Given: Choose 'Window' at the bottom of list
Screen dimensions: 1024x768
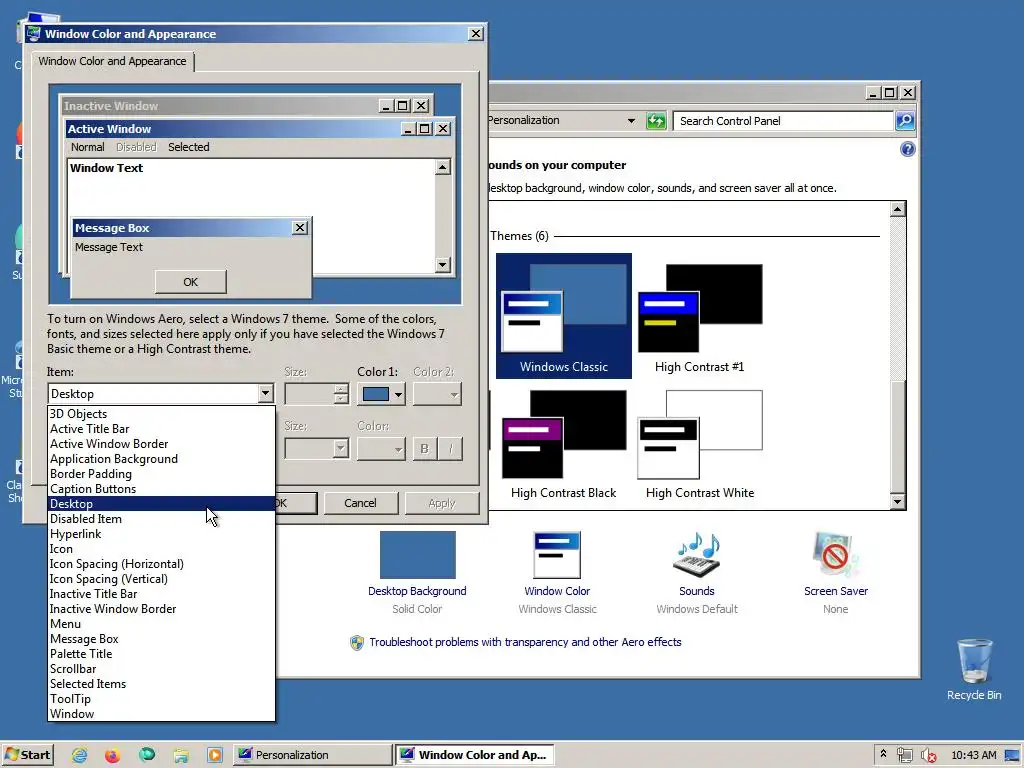Looking at the screenshot, I should coord(161,714).
